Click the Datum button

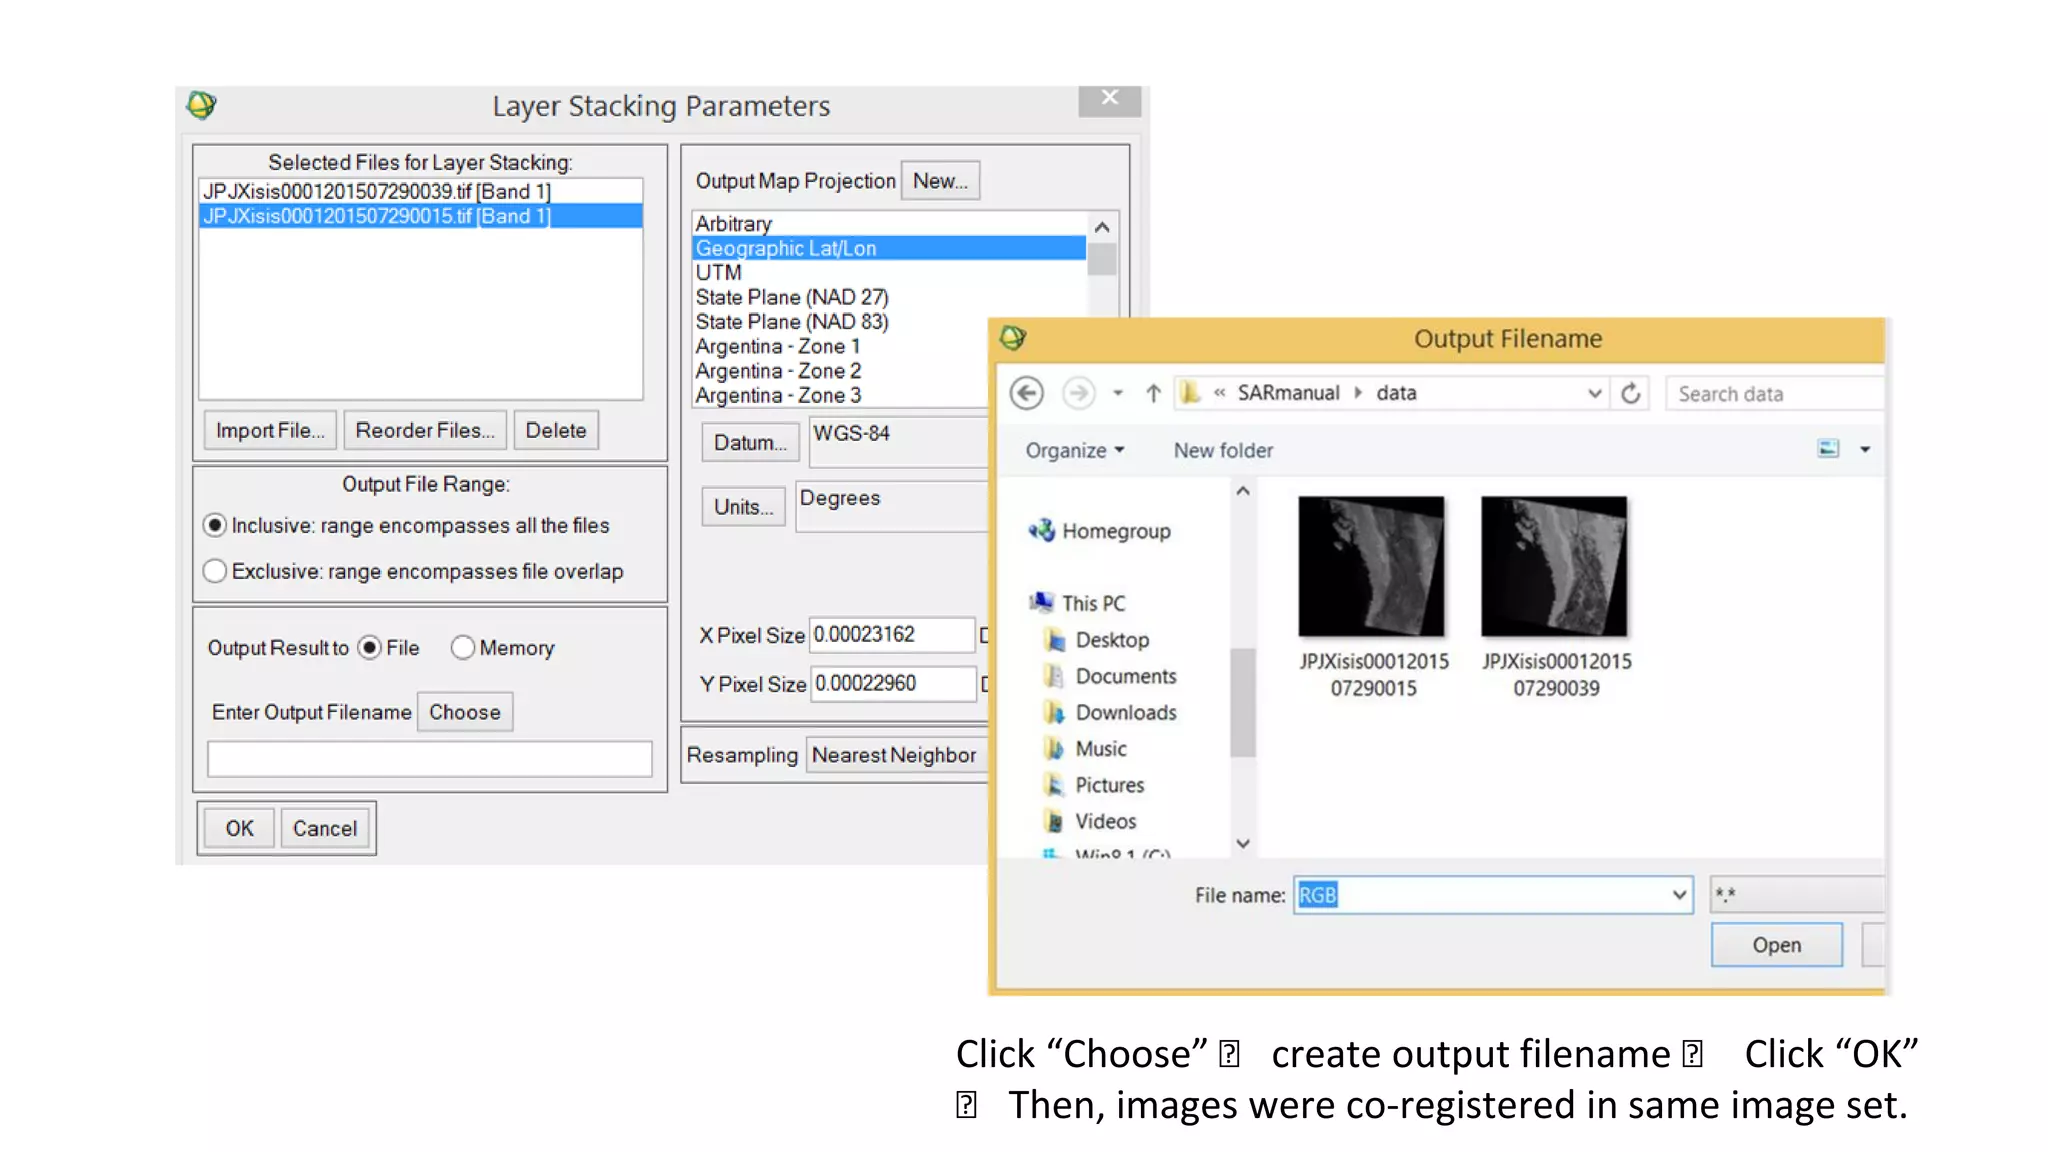point(750,443)
